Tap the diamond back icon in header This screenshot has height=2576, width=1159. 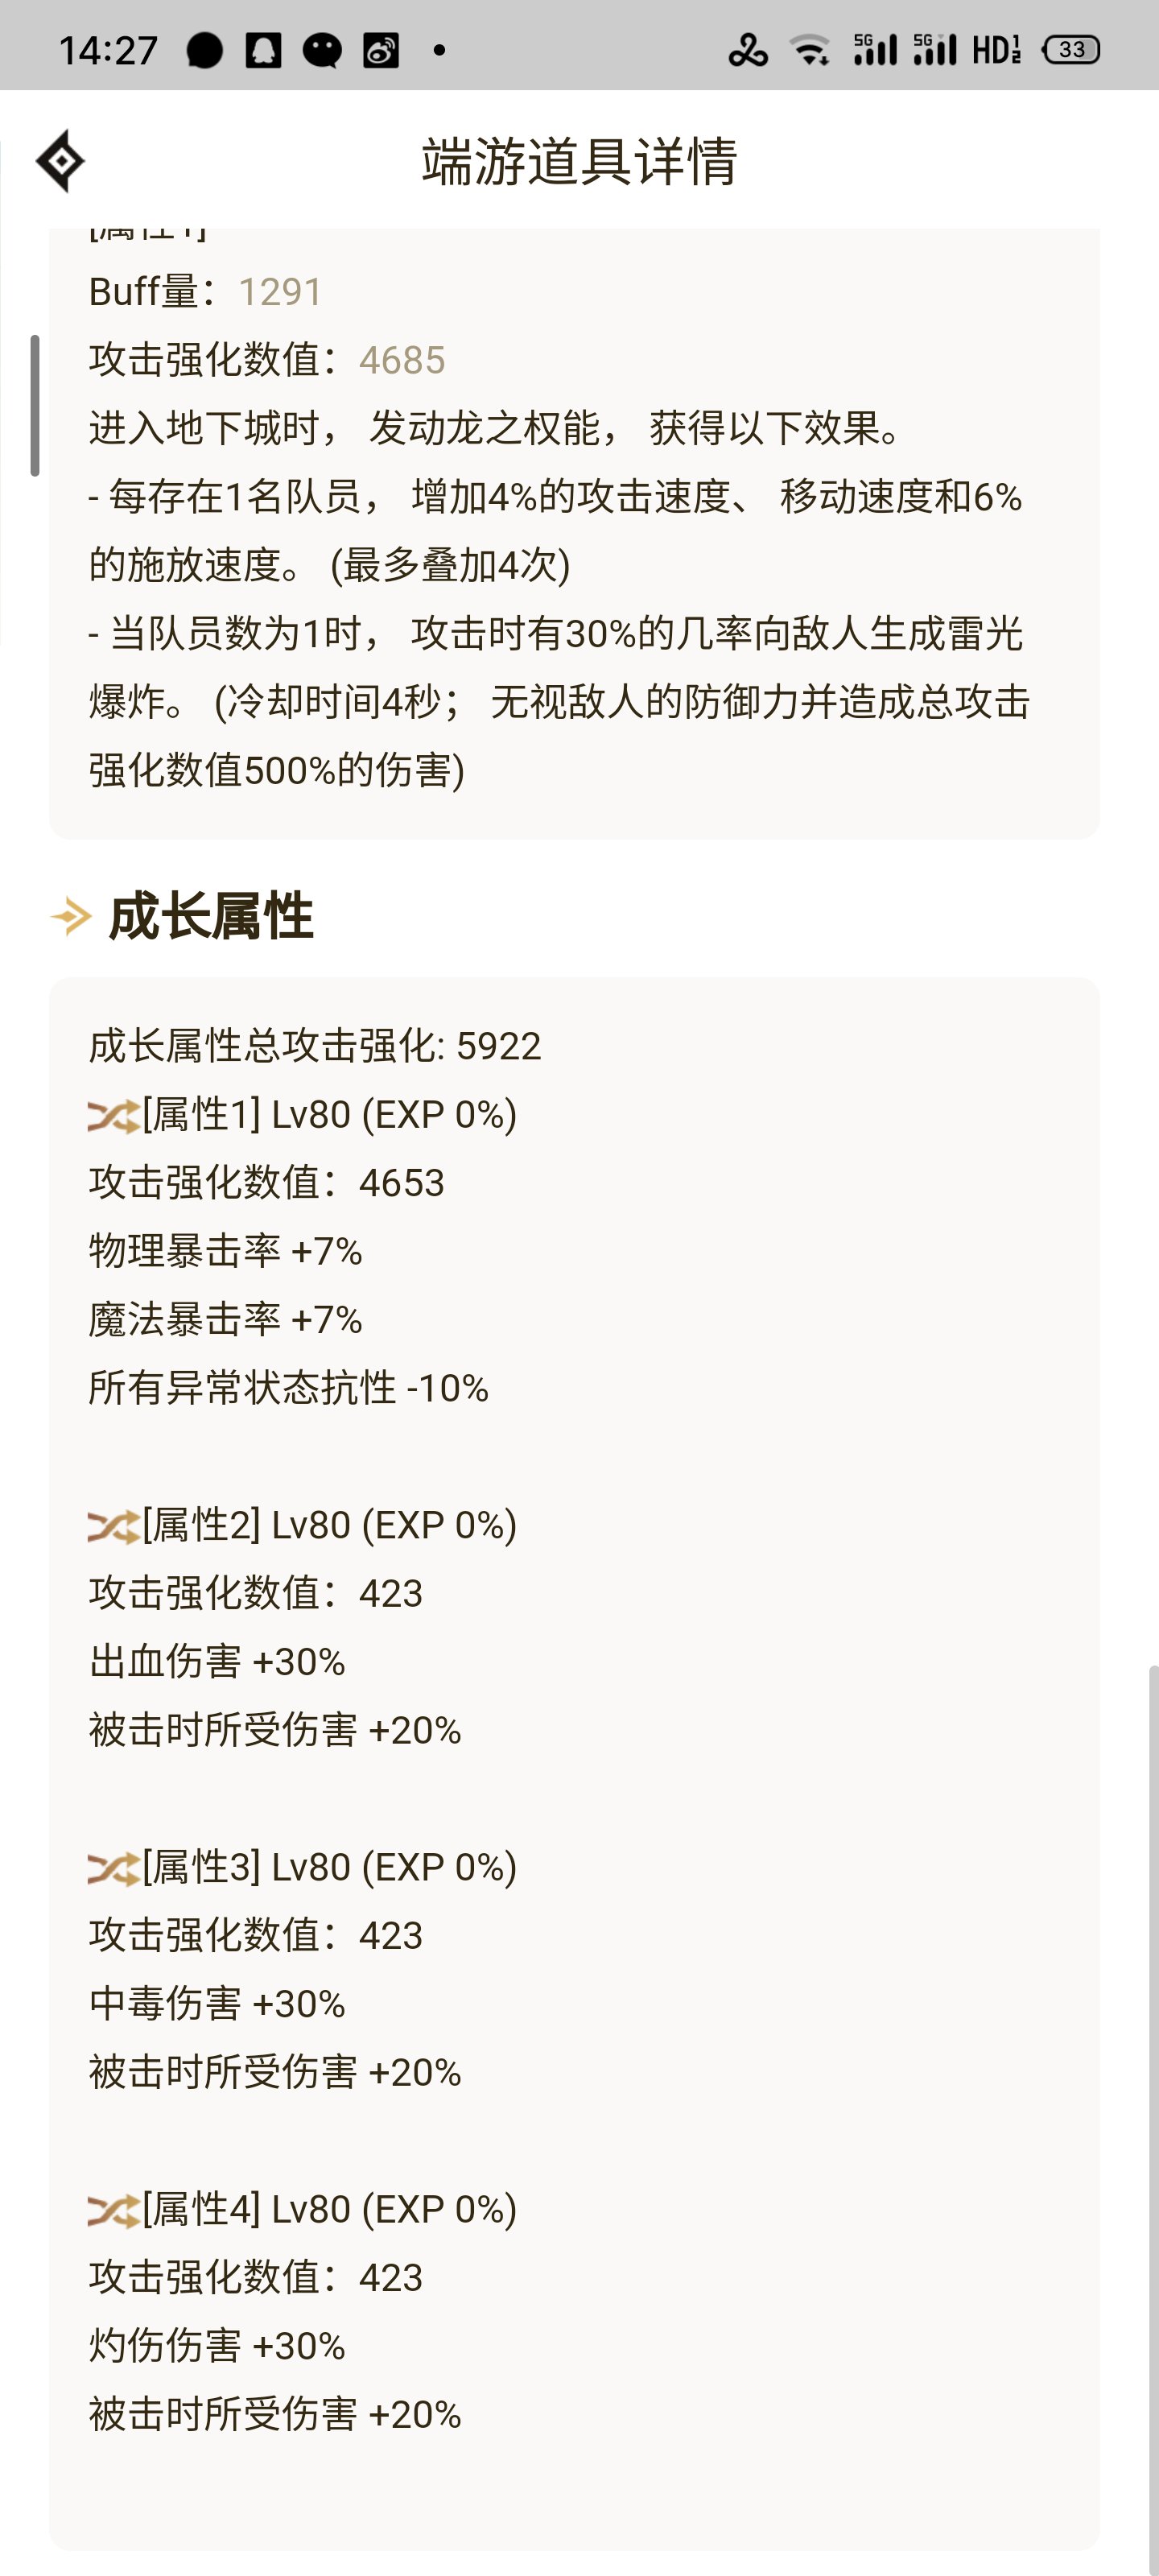pos(60,160)
